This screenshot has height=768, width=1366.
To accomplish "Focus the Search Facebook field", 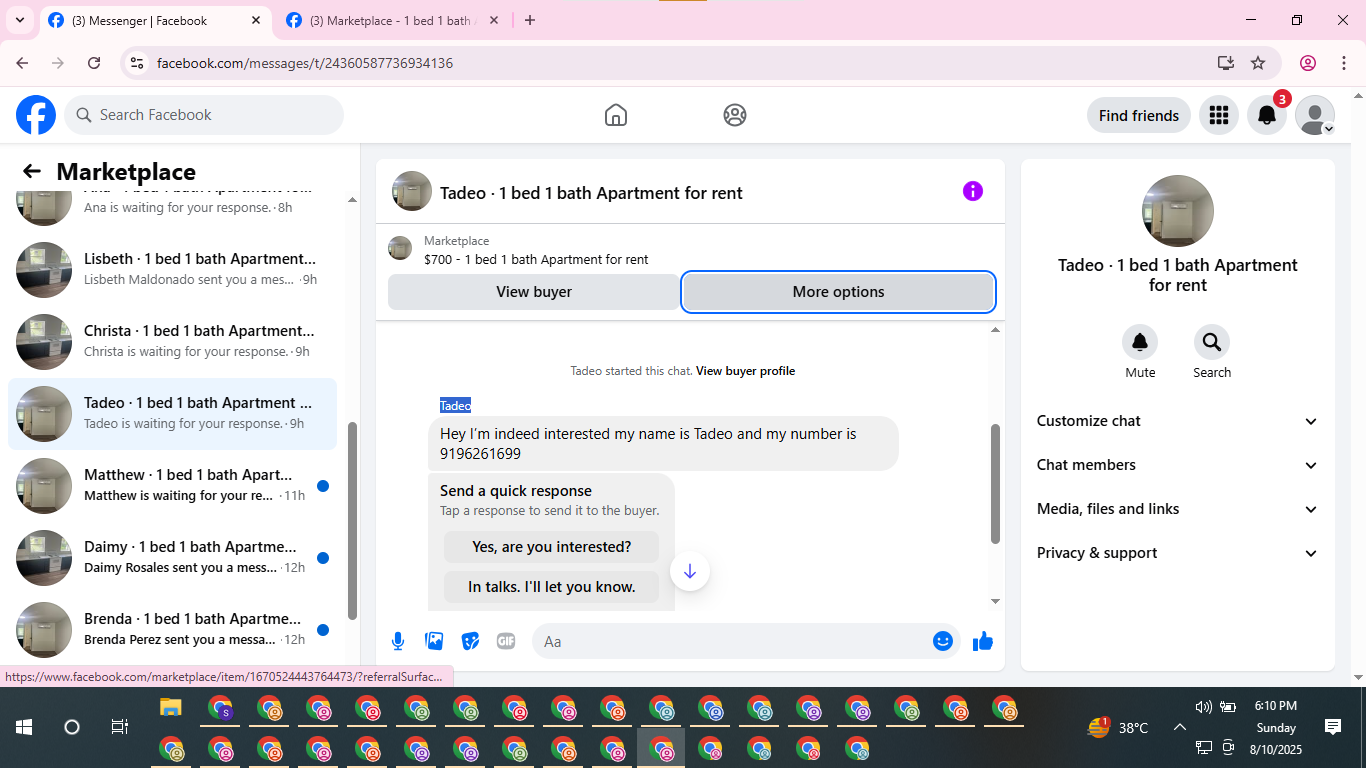I will [x=204, y=115].
